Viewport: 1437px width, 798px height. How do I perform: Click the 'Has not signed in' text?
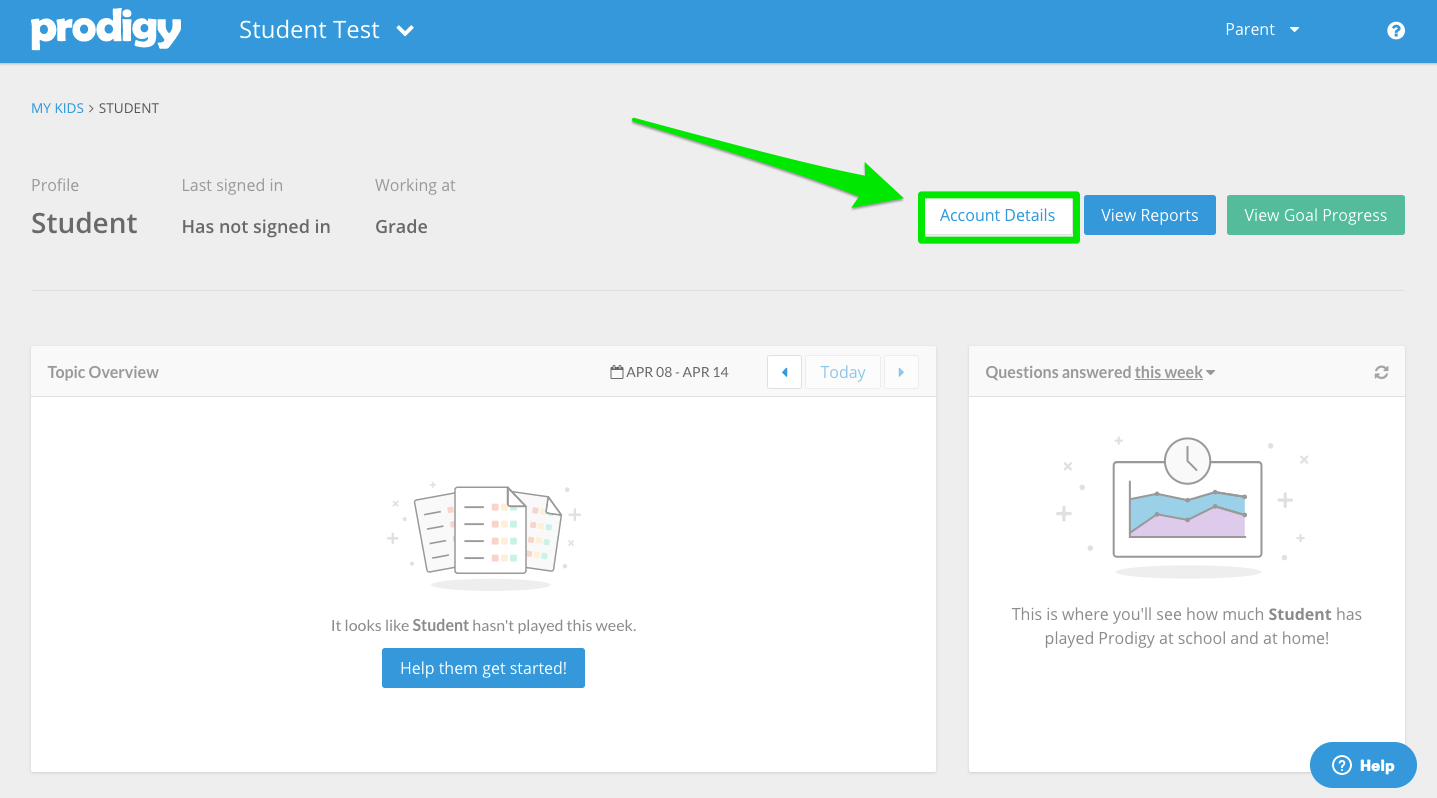tap(256, 227)
